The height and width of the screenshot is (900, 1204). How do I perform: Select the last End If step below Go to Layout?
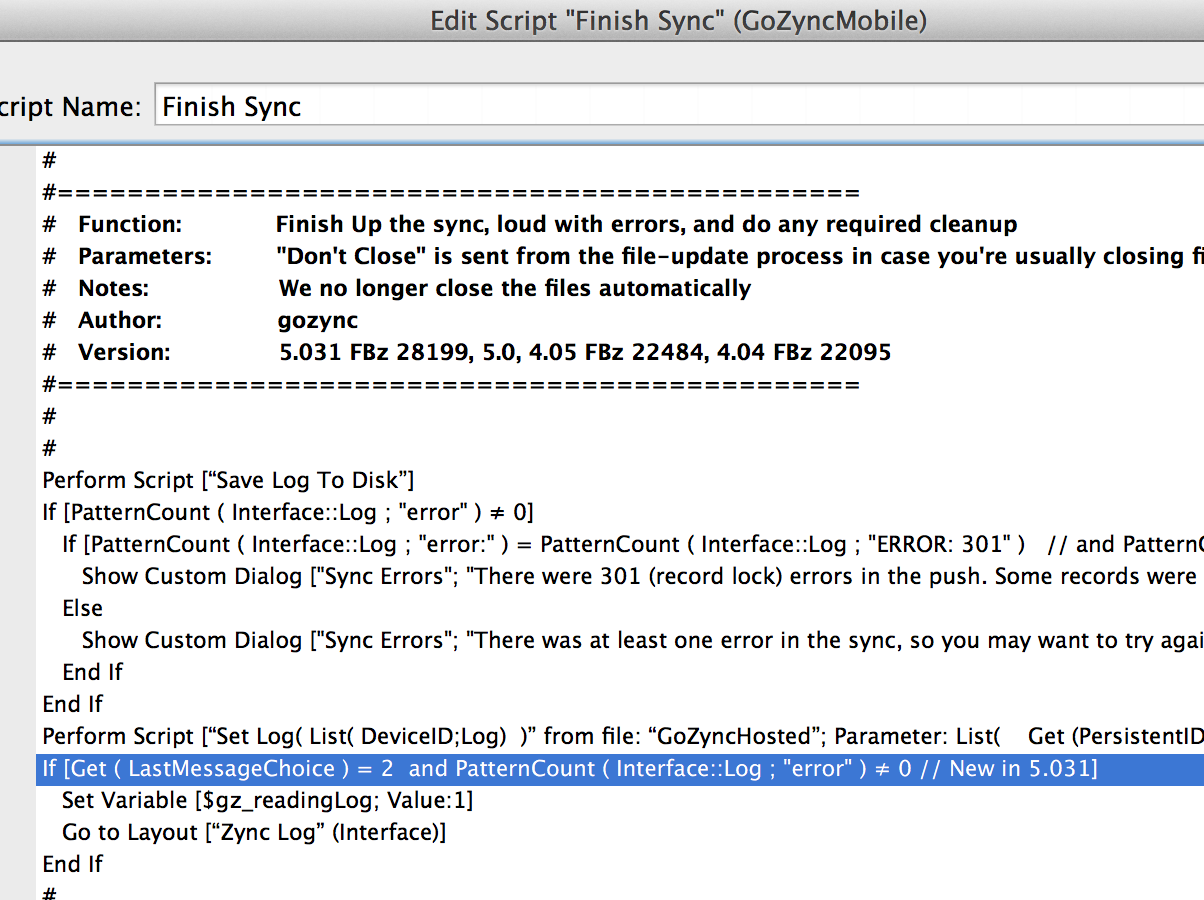73,864
